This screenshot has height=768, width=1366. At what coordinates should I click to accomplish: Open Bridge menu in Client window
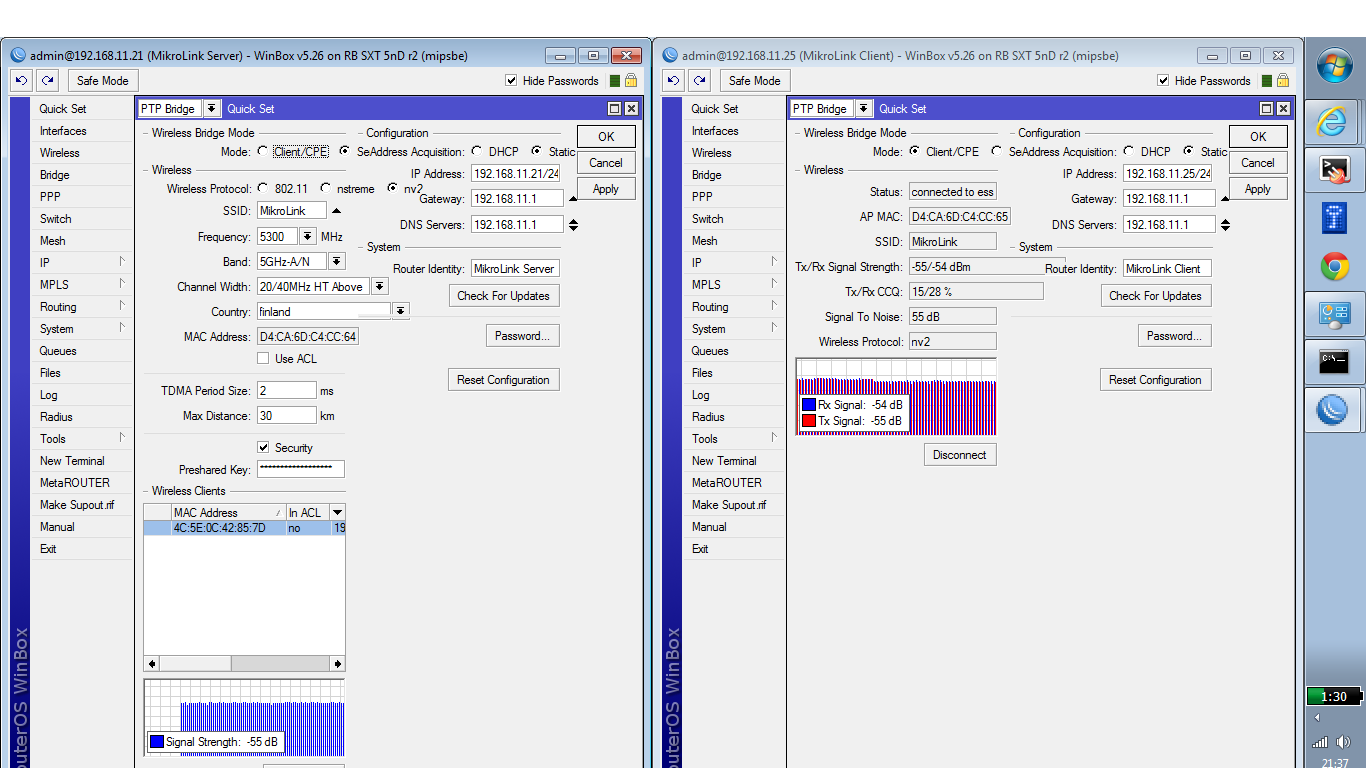734,175
